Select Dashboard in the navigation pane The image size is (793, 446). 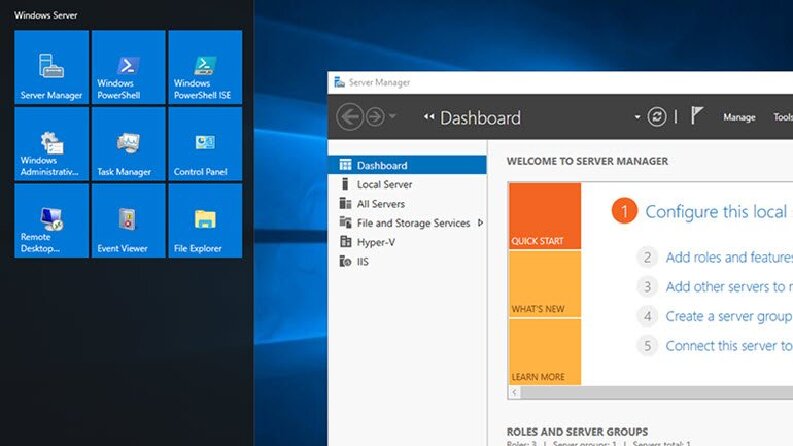coord(407,165)
